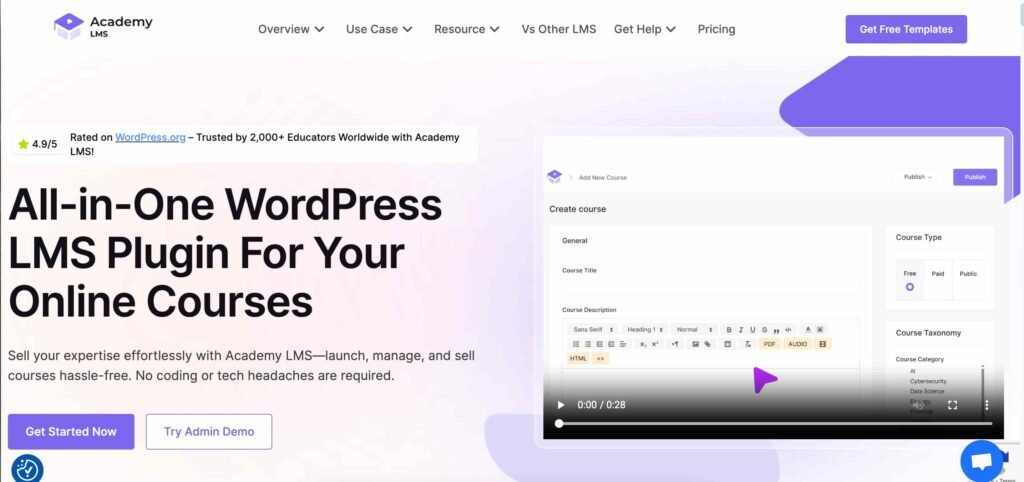Open the Sans Serif font dropdown
The width and height of the screenshot is (1024, 482).
593,330
